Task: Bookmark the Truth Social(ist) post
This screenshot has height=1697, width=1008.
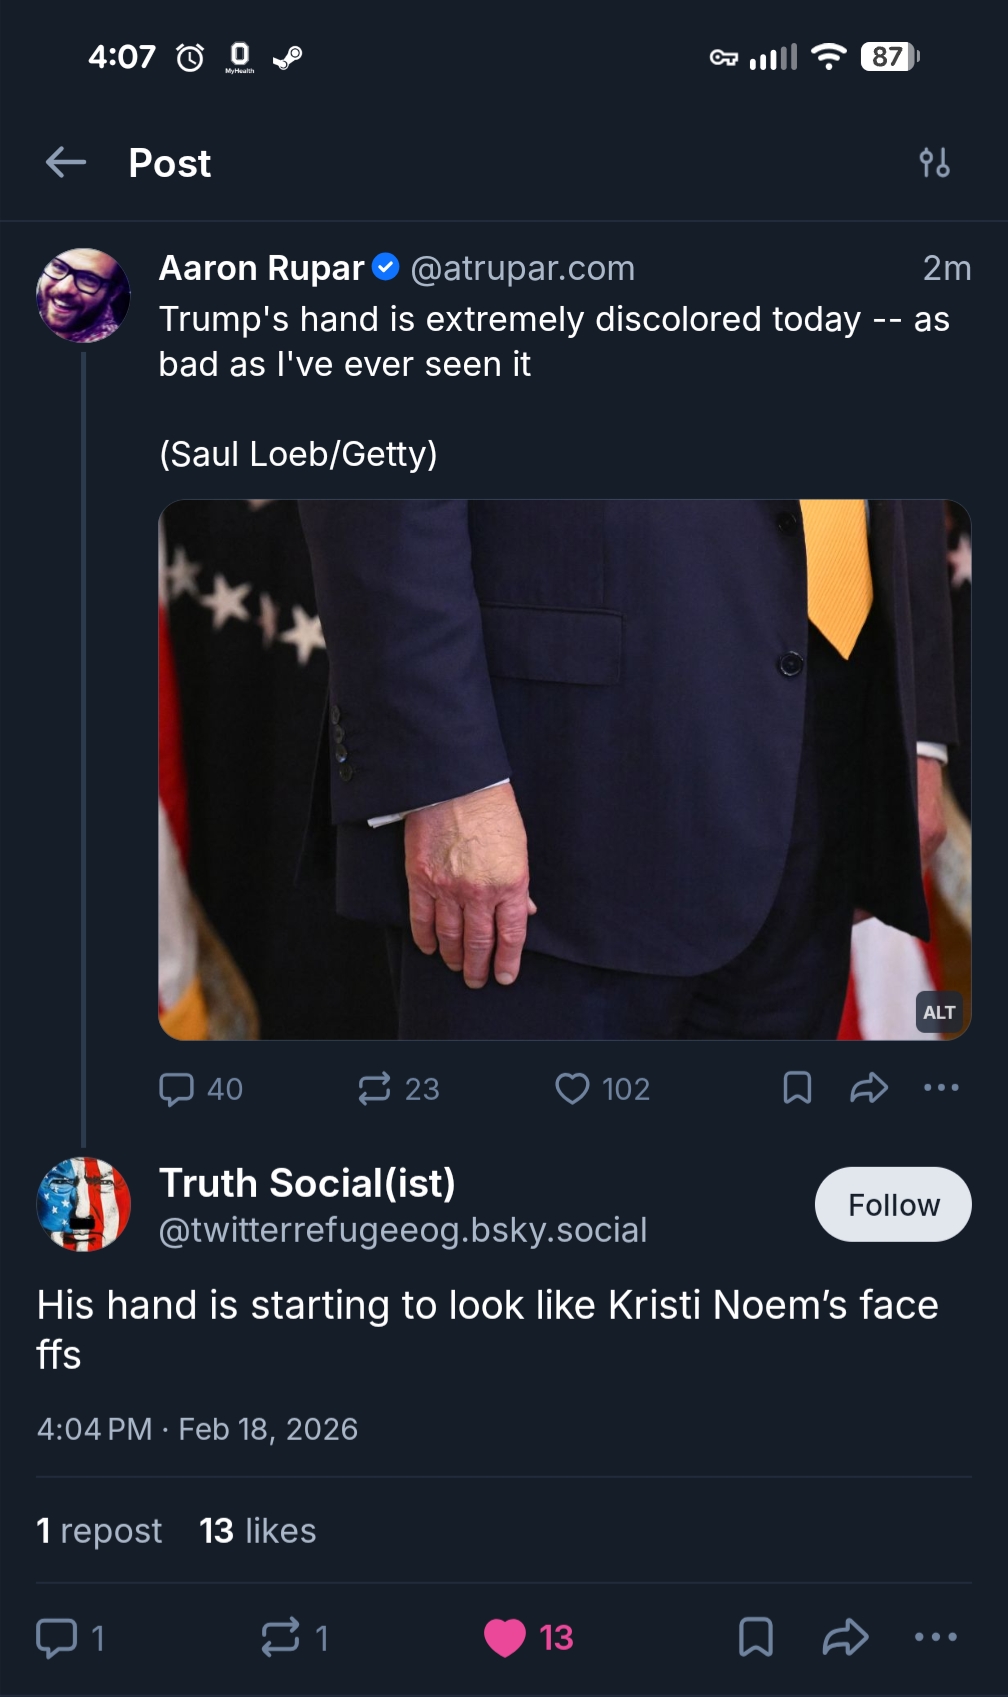Action: tap(756, 1637)
